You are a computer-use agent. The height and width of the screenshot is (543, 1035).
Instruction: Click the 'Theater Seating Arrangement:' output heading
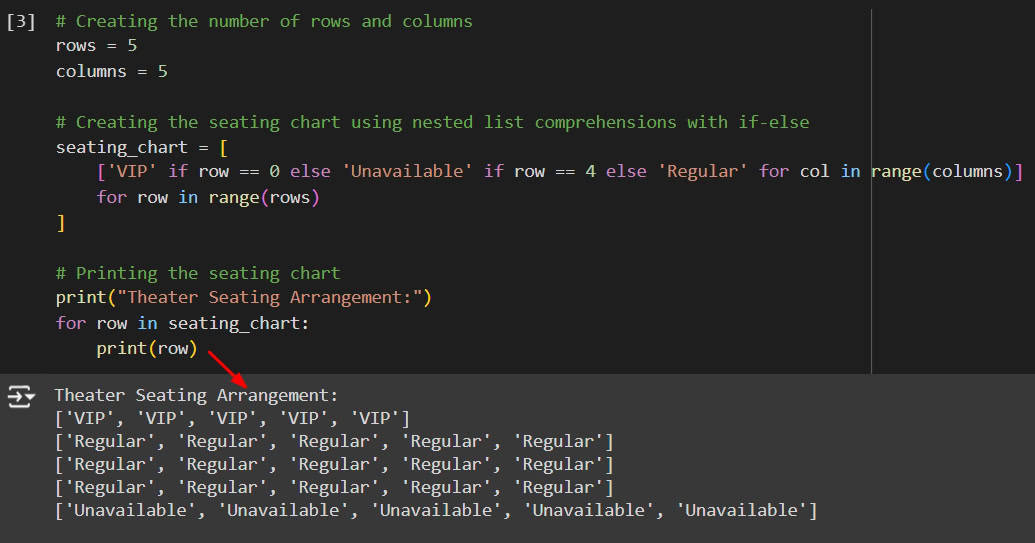click(x=196, y=395)
